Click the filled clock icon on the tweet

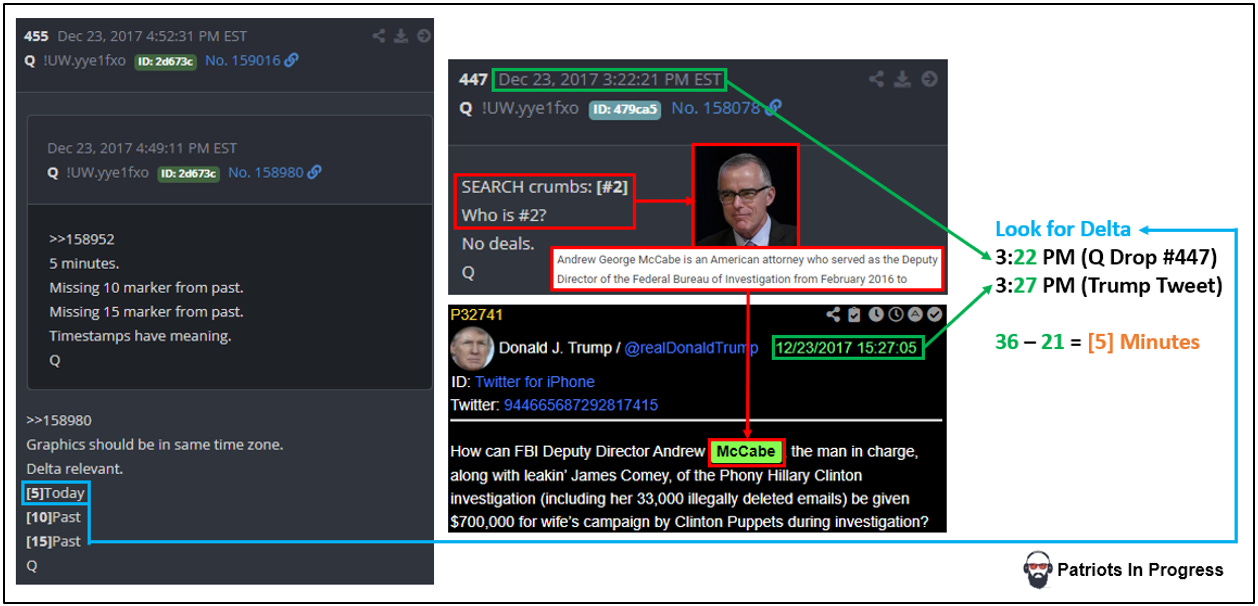tap(876, 314)
